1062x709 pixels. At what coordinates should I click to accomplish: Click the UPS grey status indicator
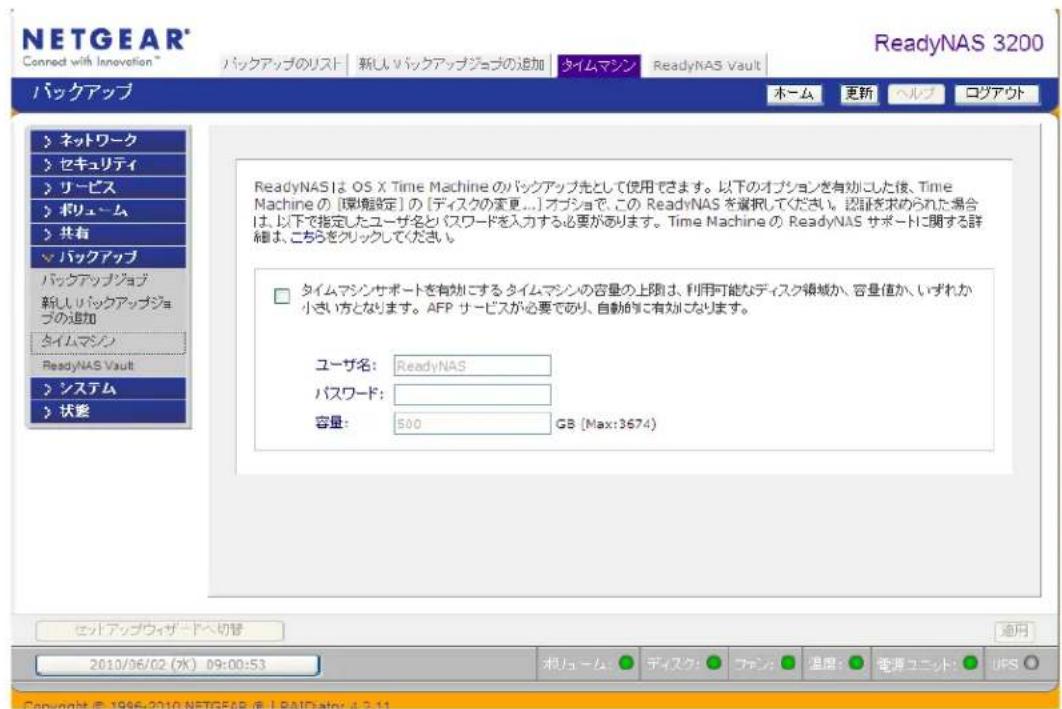click(x=1032, y=663)
